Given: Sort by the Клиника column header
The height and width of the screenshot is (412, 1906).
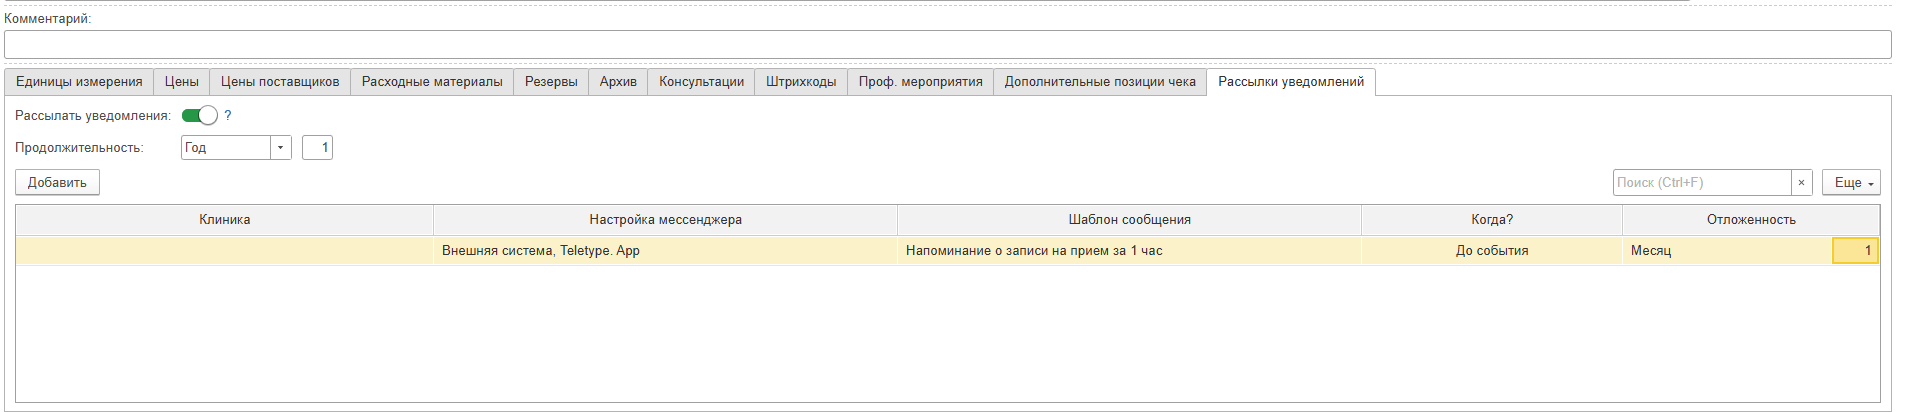Looking at the screenshot, I should click(224, 220).
